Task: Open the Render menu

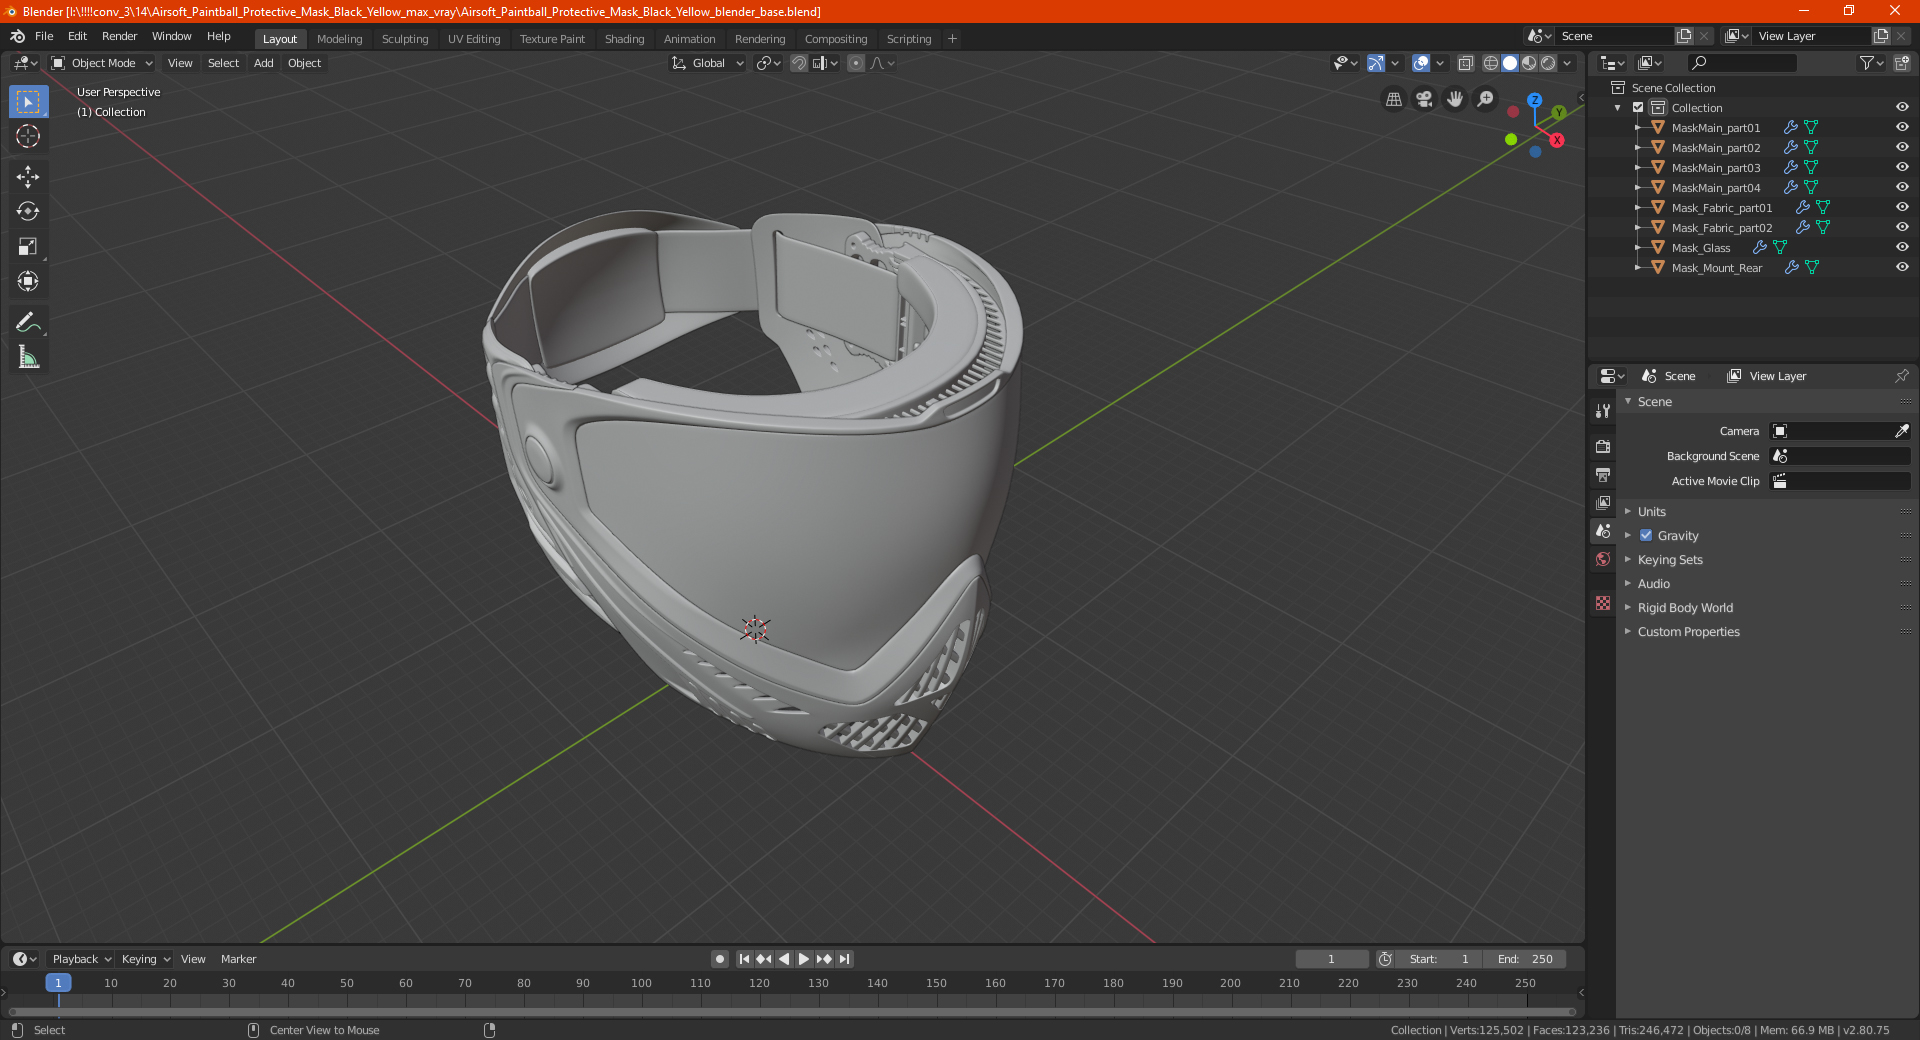Action: 119,36
